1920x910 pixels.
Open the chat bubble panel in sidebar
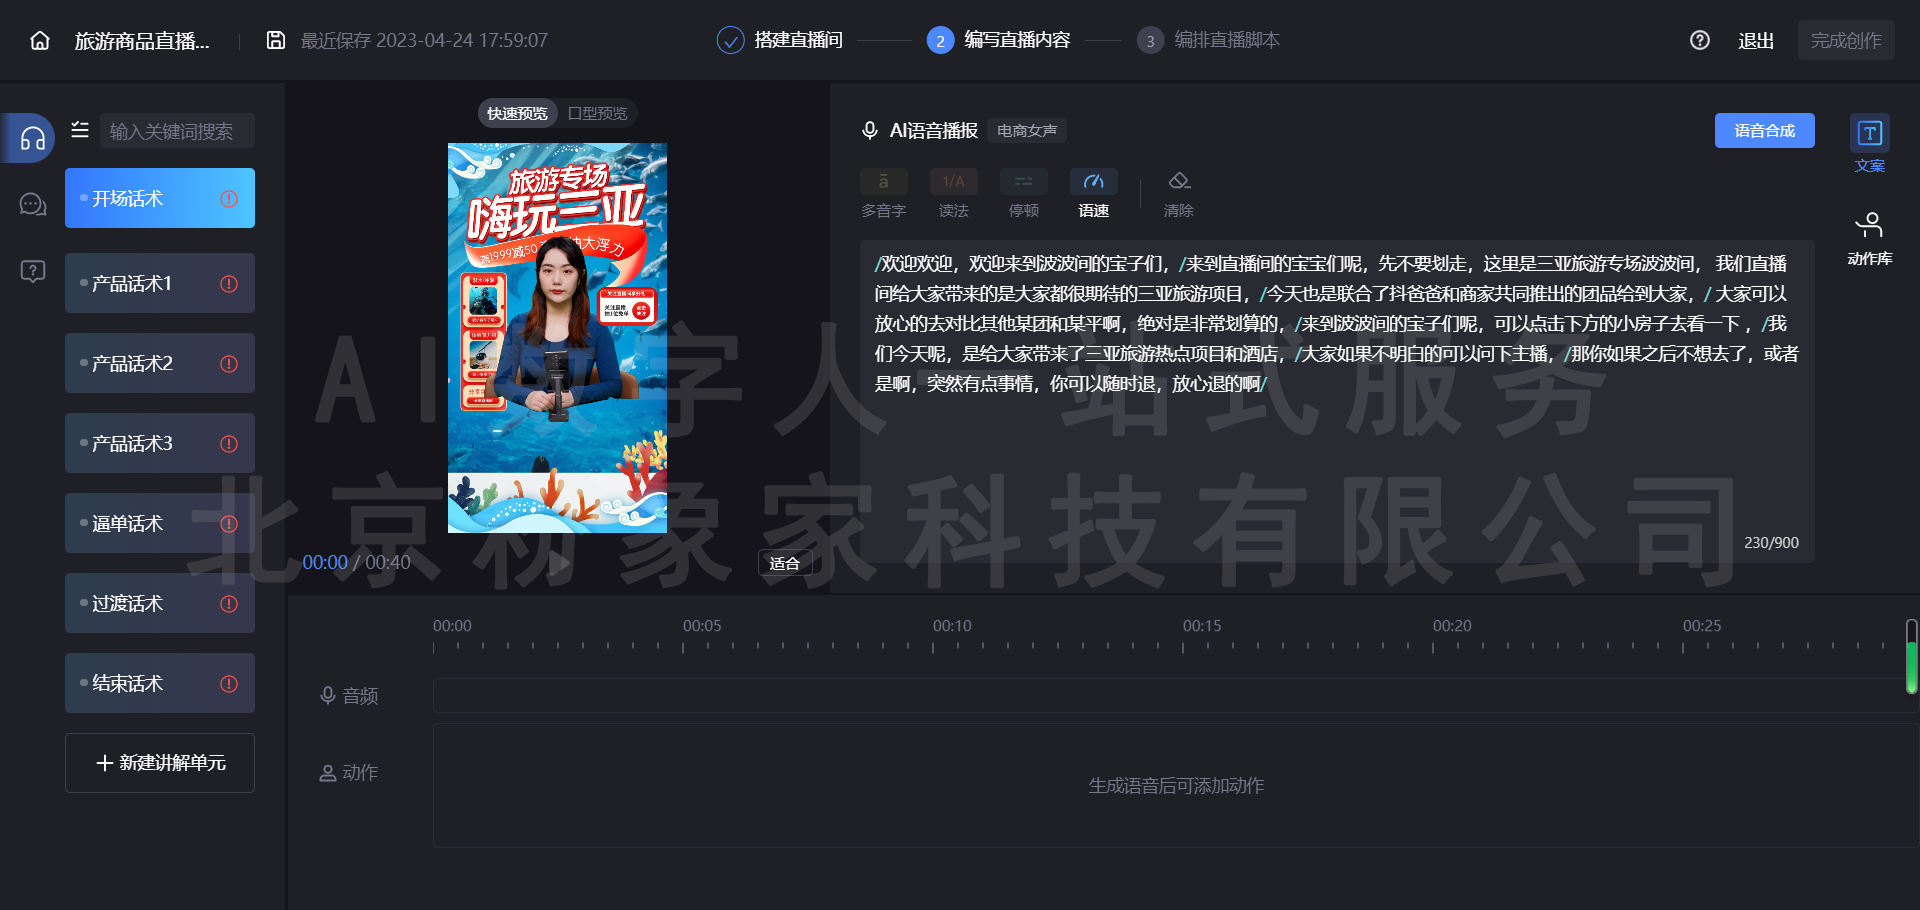click(x=31, y=204)
